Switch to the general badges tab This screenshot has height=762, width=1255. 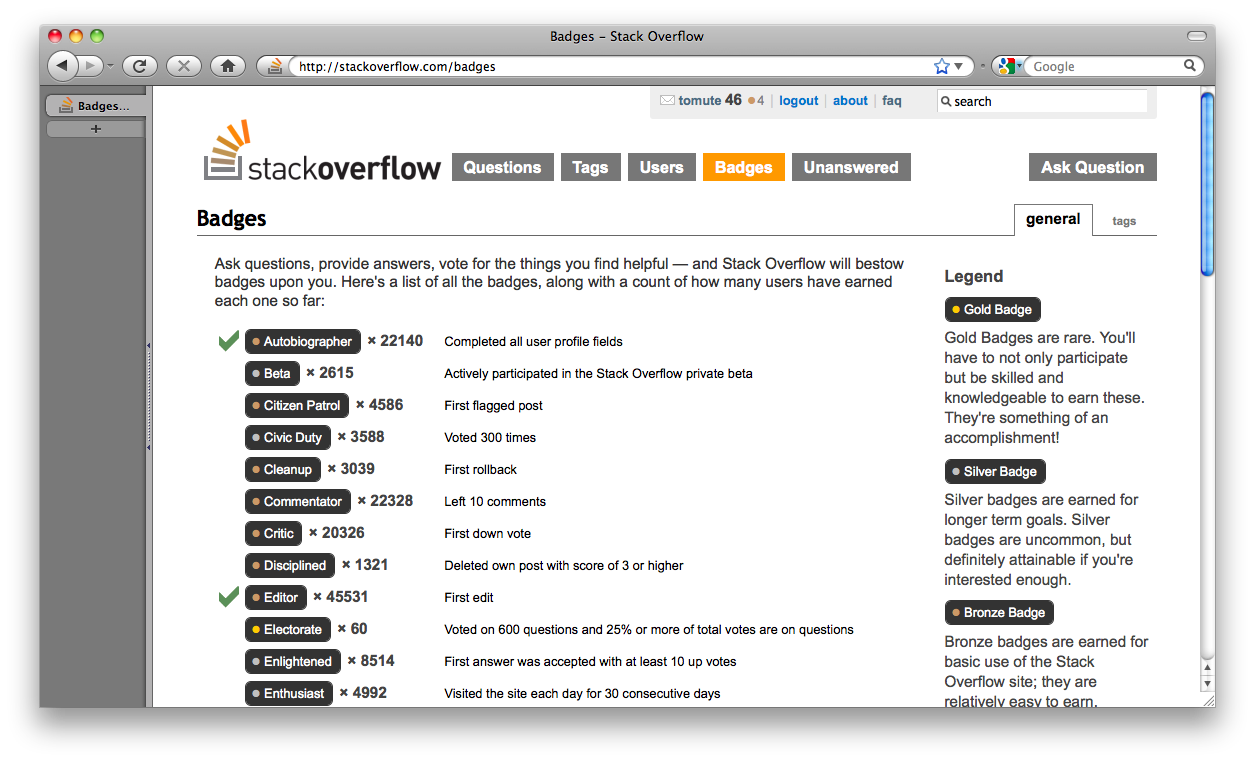(x=1053, y=220)
